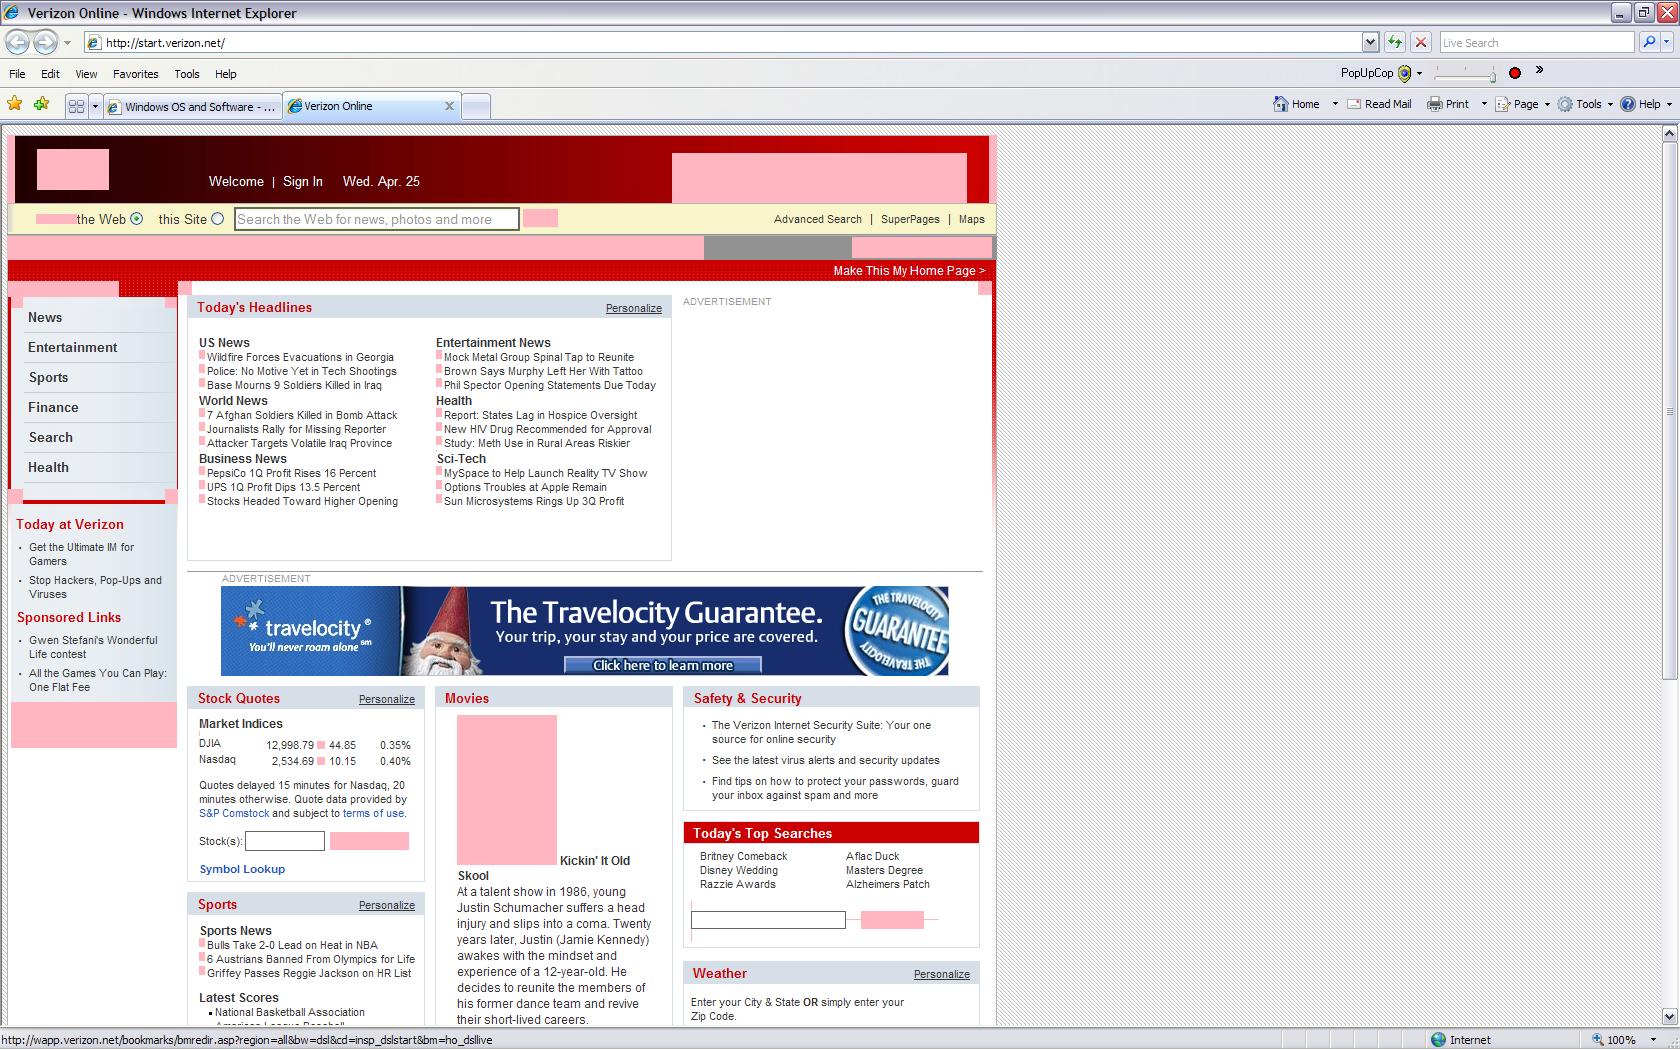
Task: Click the Quick Tabs grid icon
Action: [x=76, y=106]
